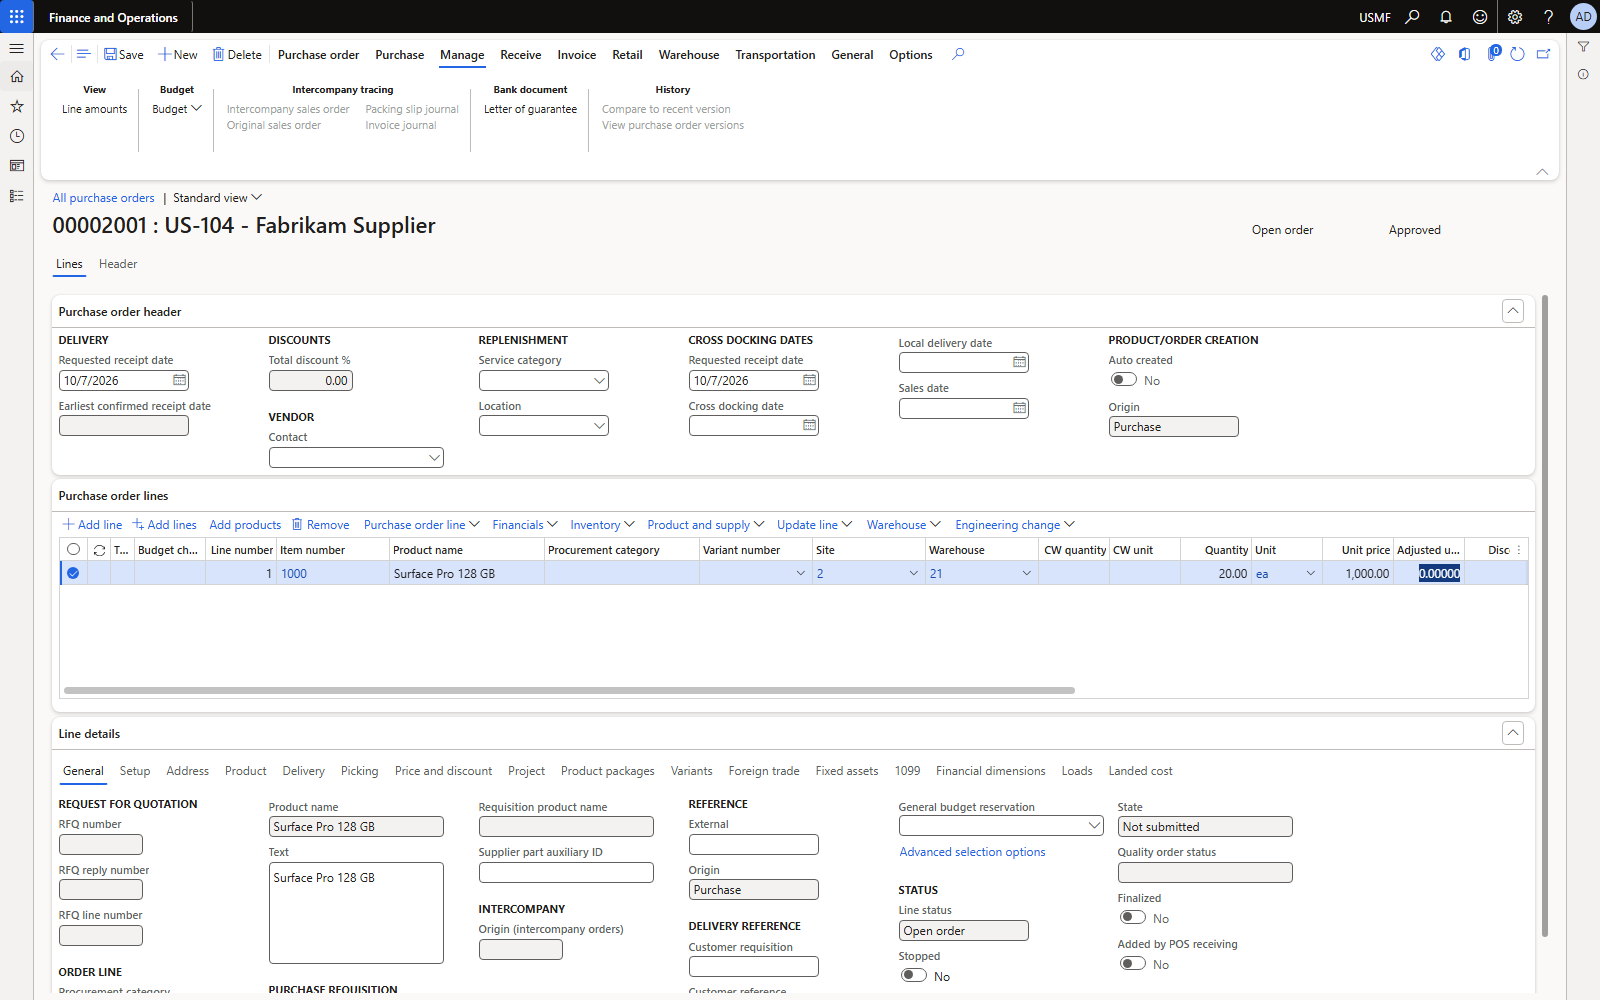Toggle the Auto created switch
The width and height of the screenshot is (1600, 1000).
point(1124,380)
